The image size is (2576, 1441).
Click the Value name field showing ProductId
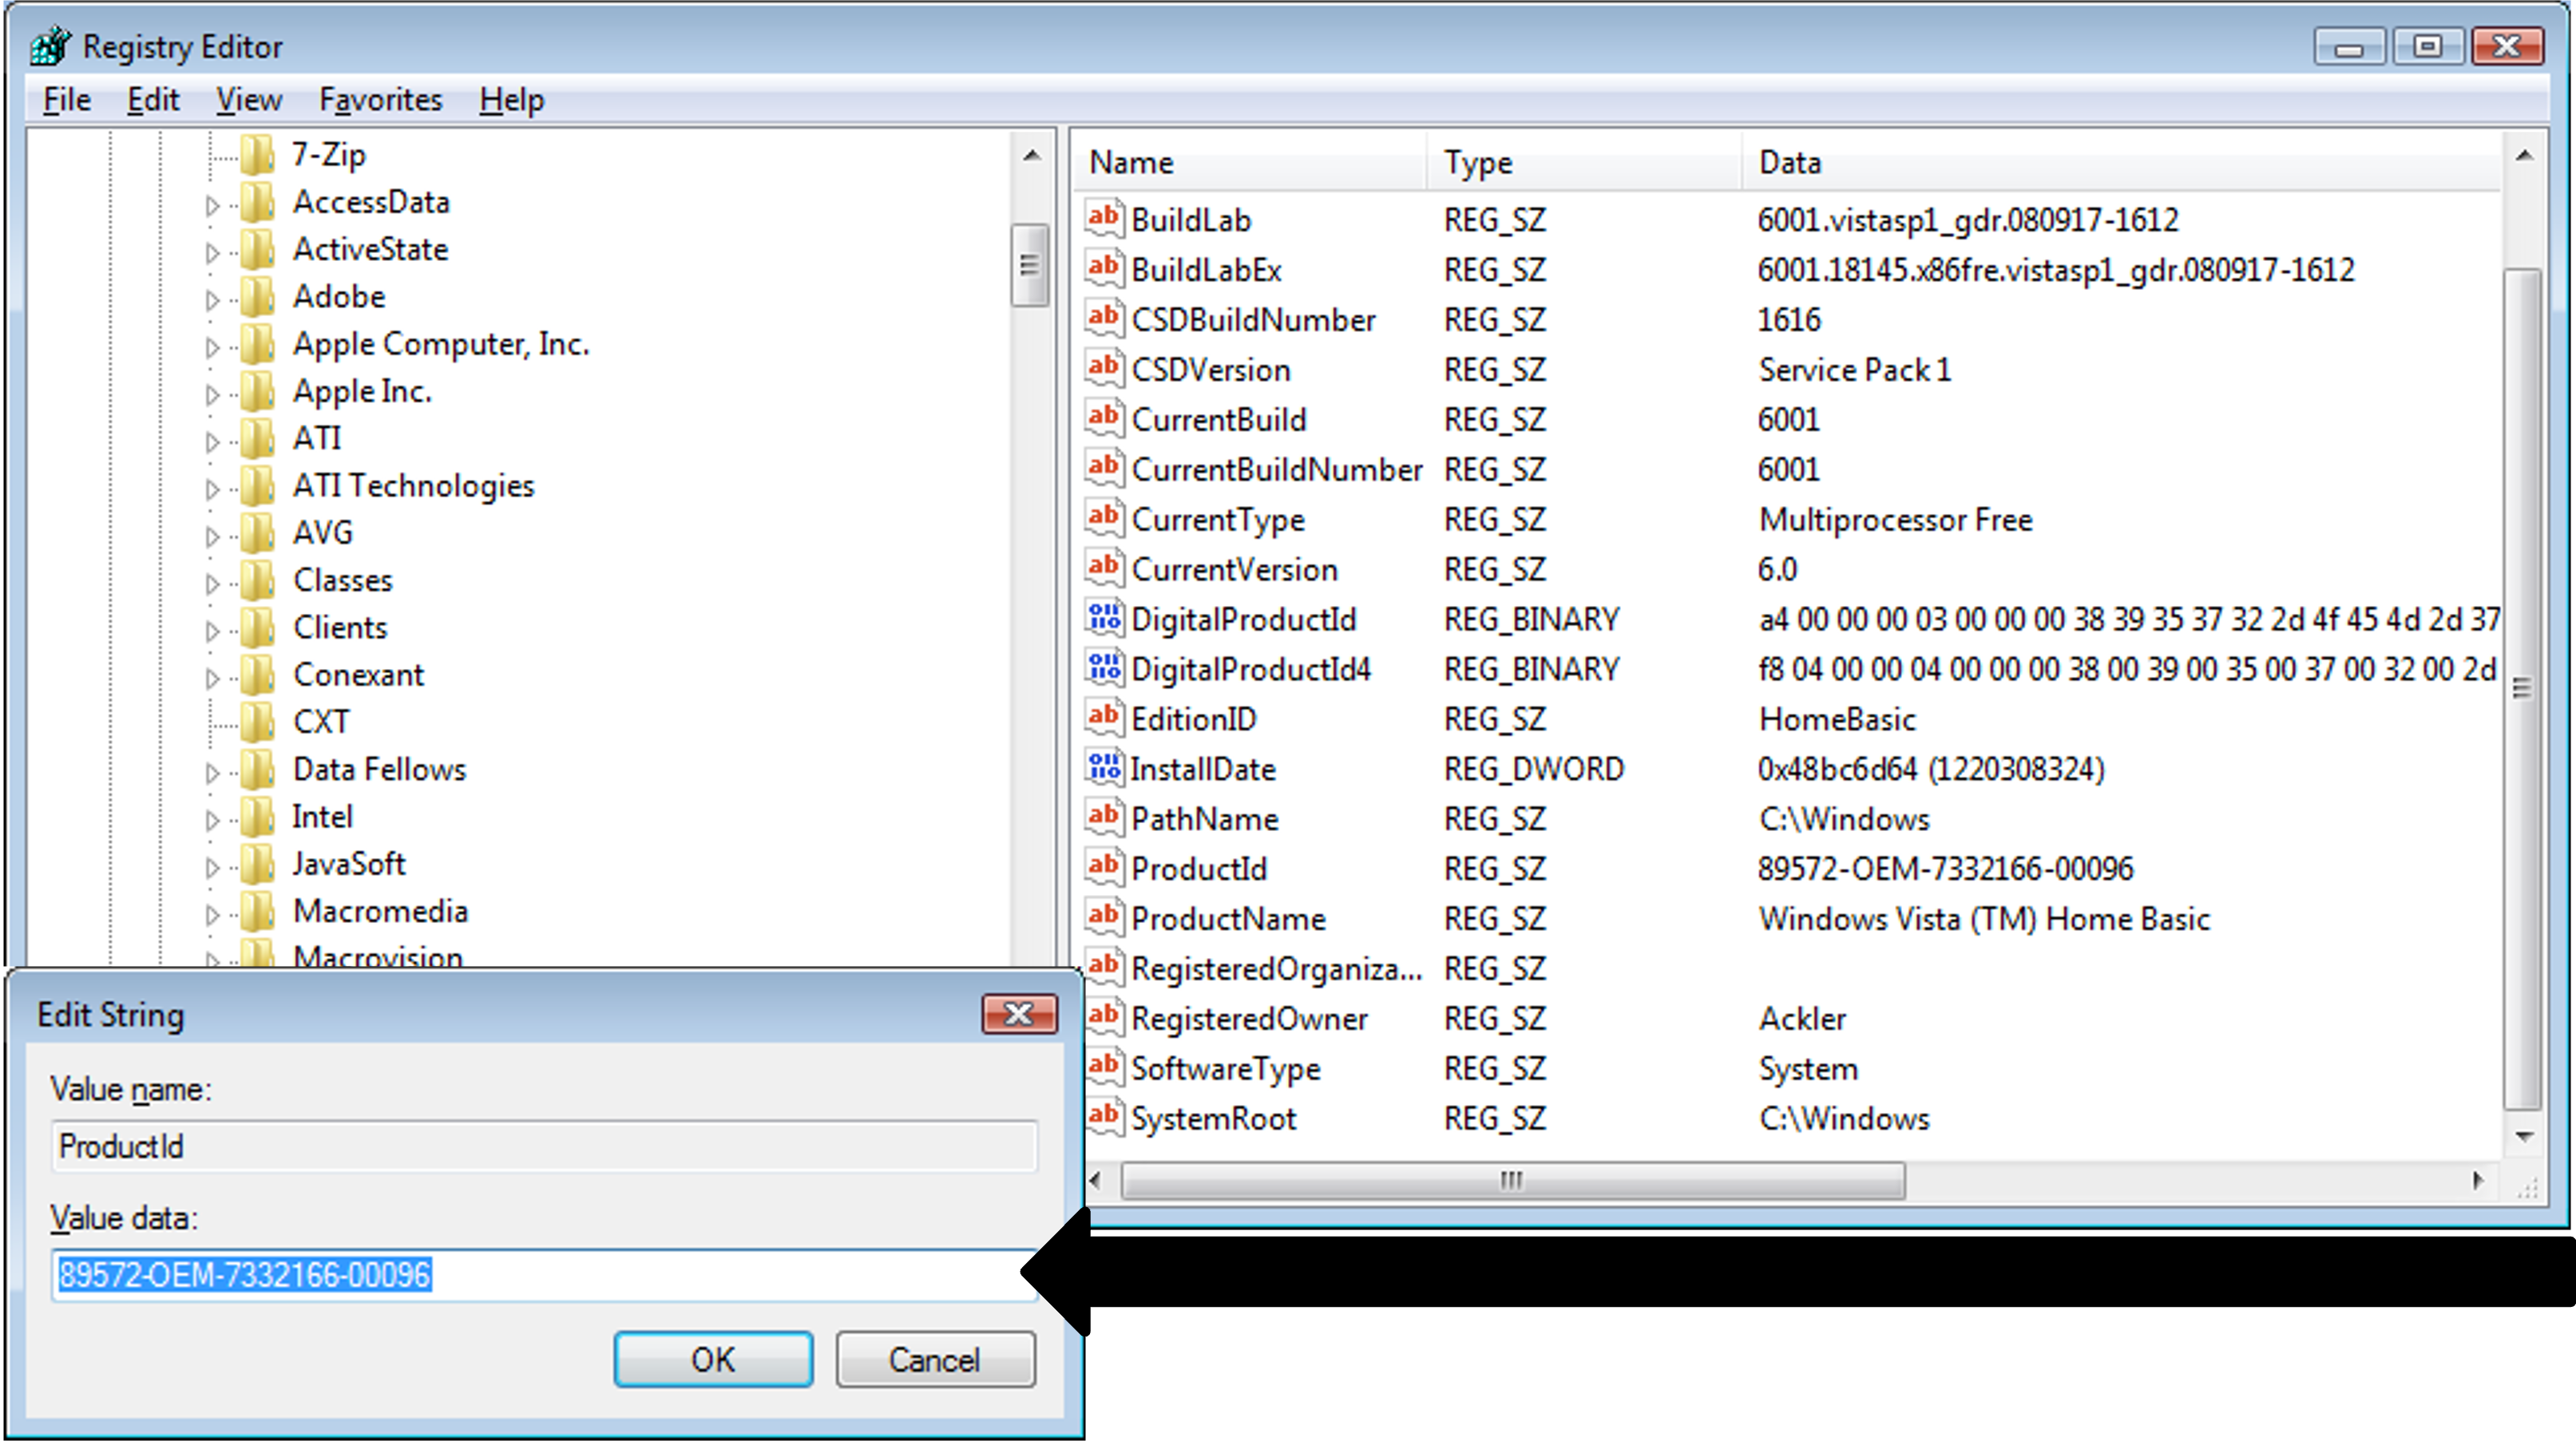coord(545,1146)
